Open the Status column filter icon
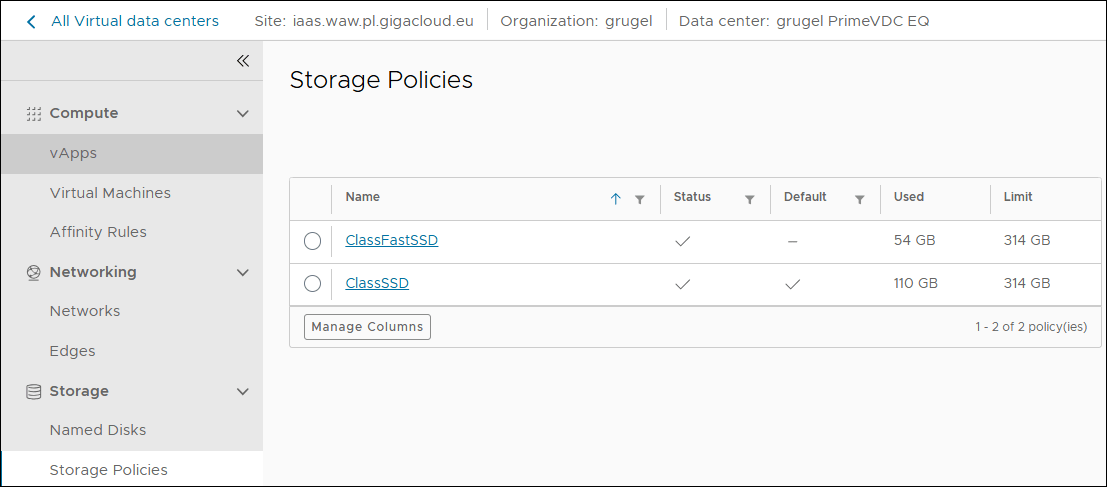 point(749,199)
